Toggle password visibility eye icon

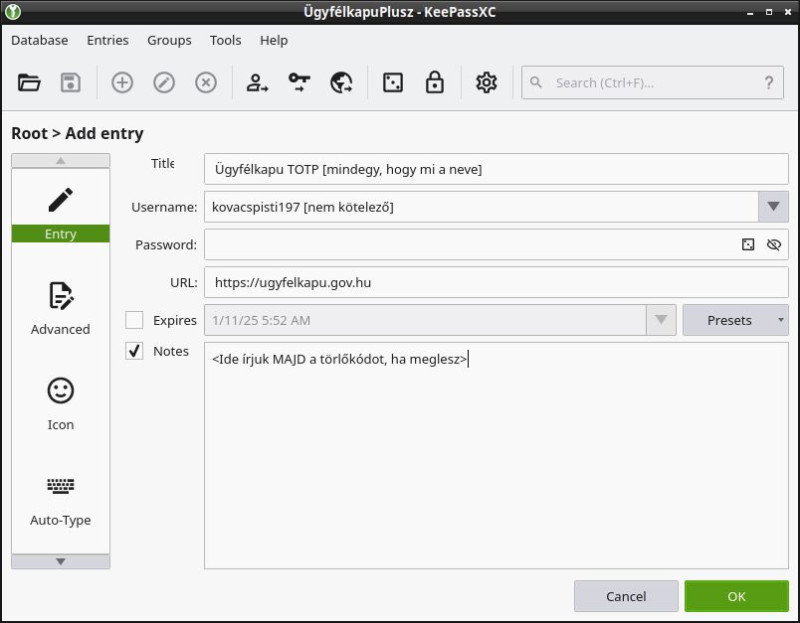(773, 244)
